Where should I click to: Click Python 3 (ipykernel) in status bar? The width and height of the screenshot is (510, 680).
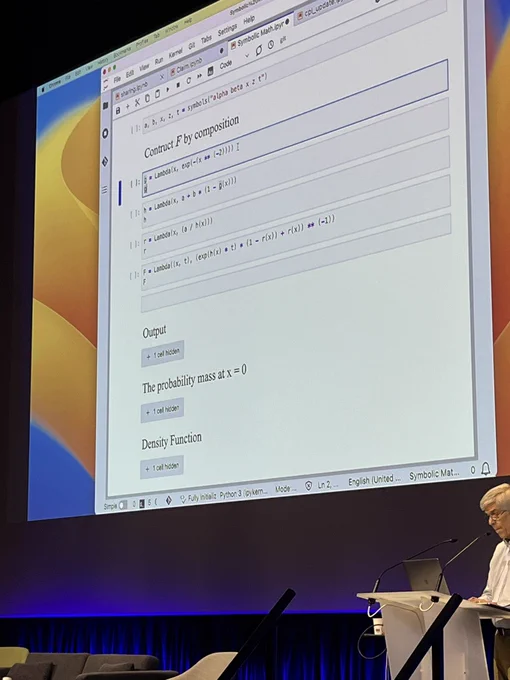(243, 494)
